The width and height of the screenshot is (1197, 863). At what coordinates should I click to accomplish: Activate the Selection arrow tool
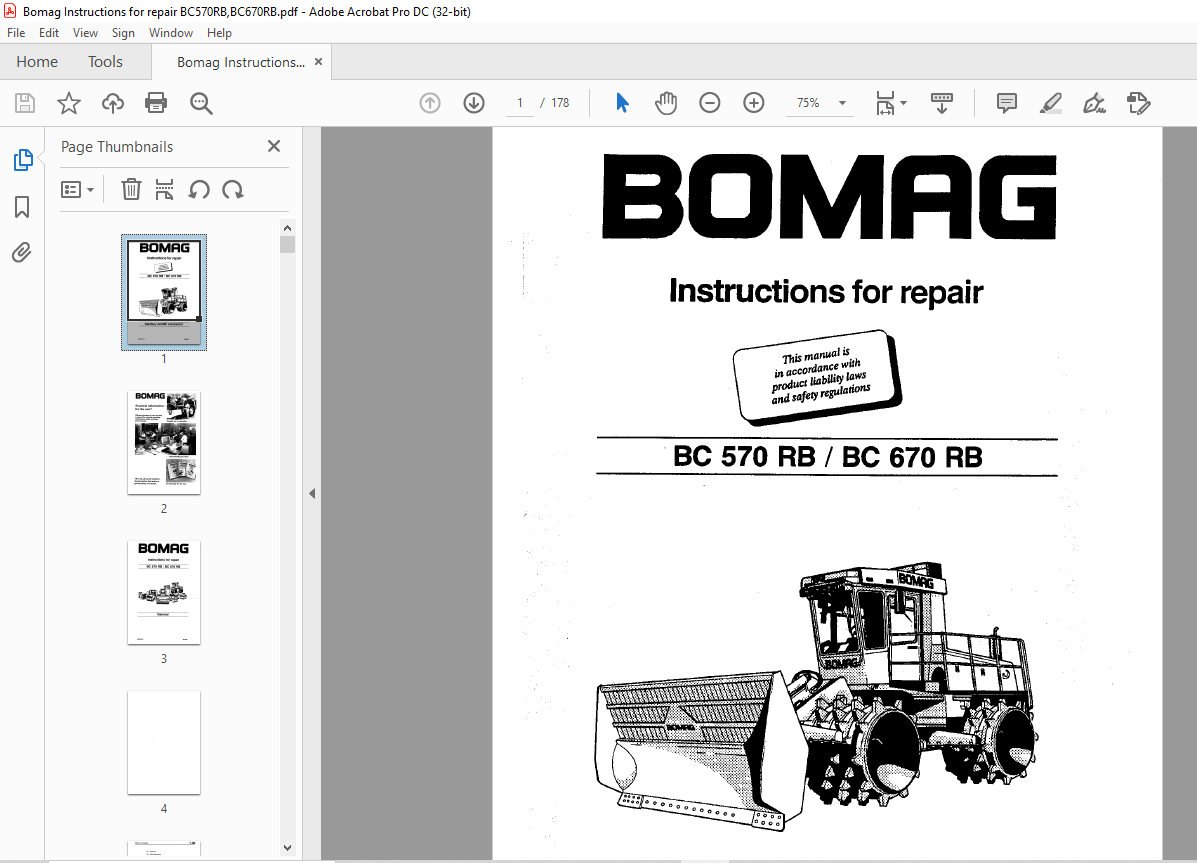tap(623, 103)
